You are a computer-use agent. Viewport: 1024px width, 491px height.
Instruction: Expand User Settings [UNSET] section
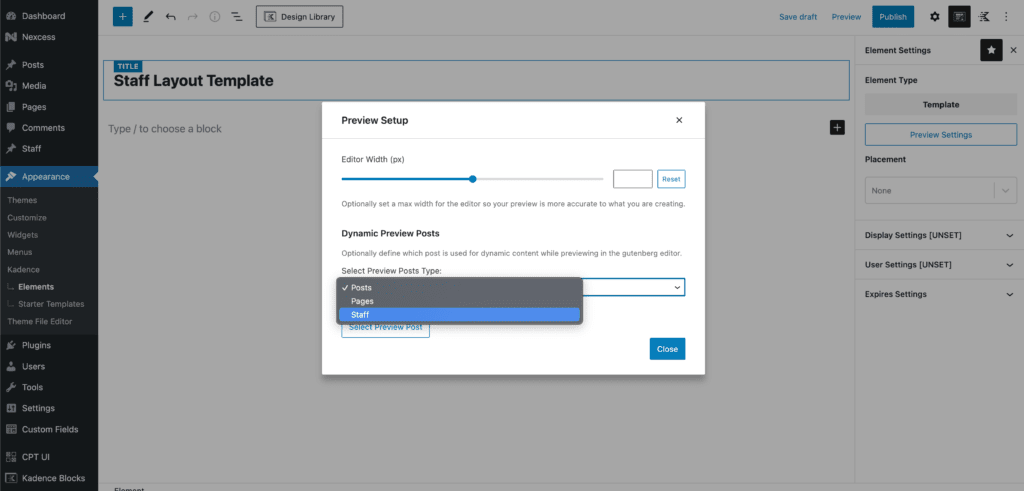click(940, 264)
